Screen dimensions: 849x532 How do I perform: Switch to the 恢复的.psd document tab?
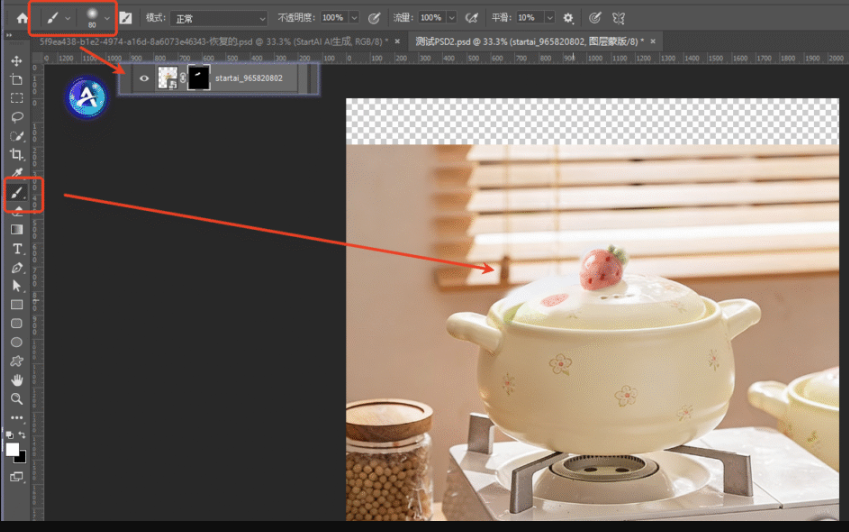click(x=210, y=42)
